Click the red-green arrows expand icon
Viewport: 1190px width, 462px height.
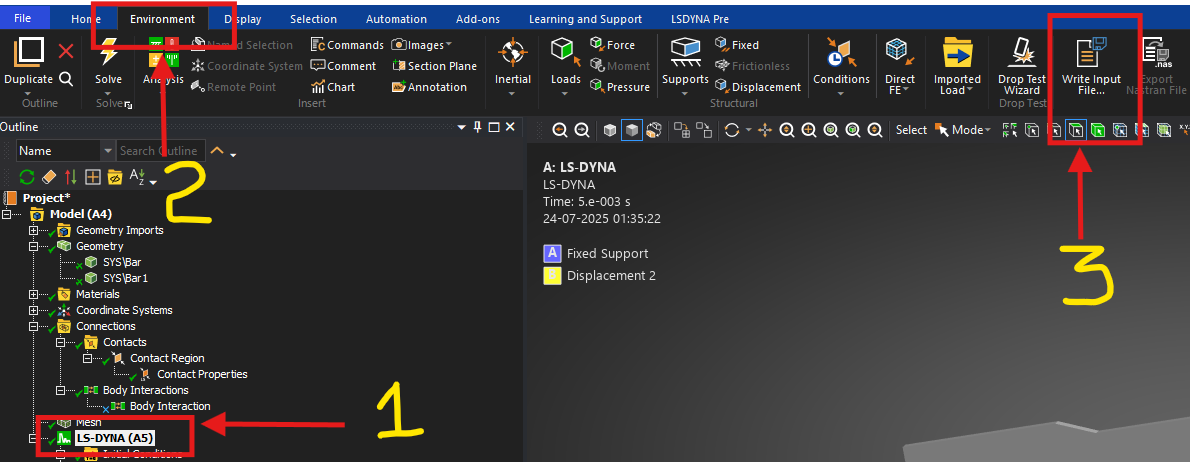pos(71,177)
